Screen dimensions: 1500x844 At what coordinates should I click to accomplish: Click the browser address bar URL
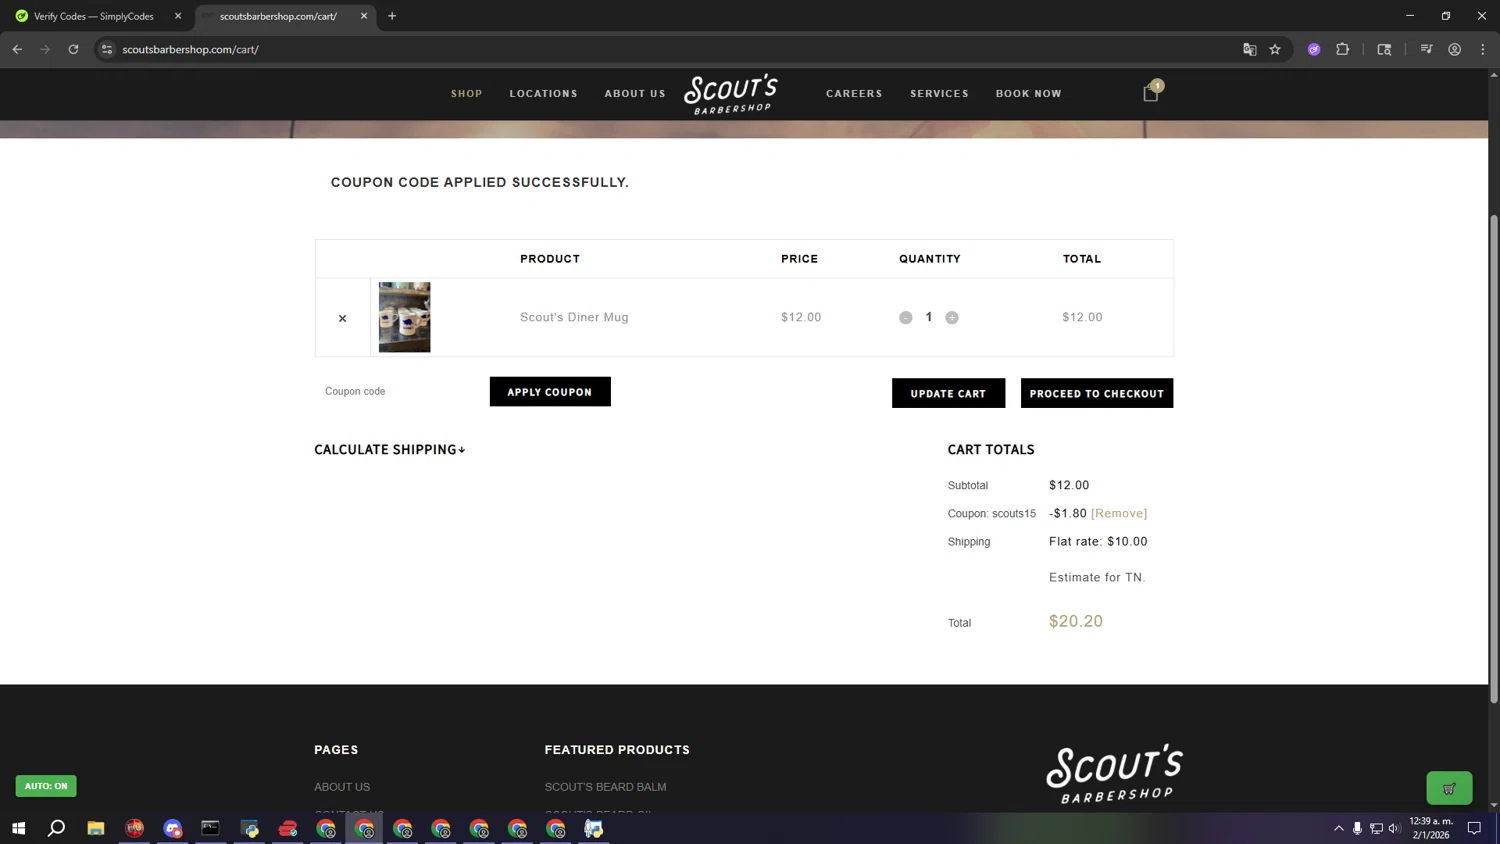point(190,49)
